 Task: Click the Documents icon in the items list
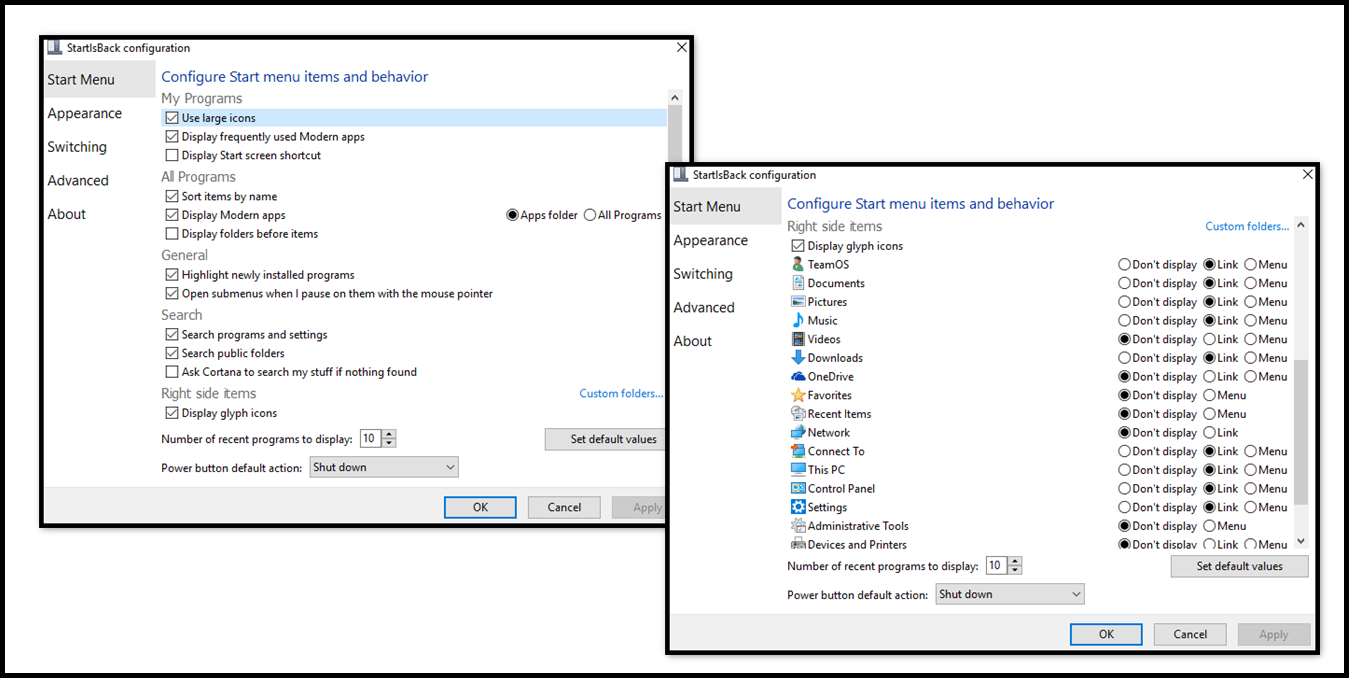pos(798,283)
